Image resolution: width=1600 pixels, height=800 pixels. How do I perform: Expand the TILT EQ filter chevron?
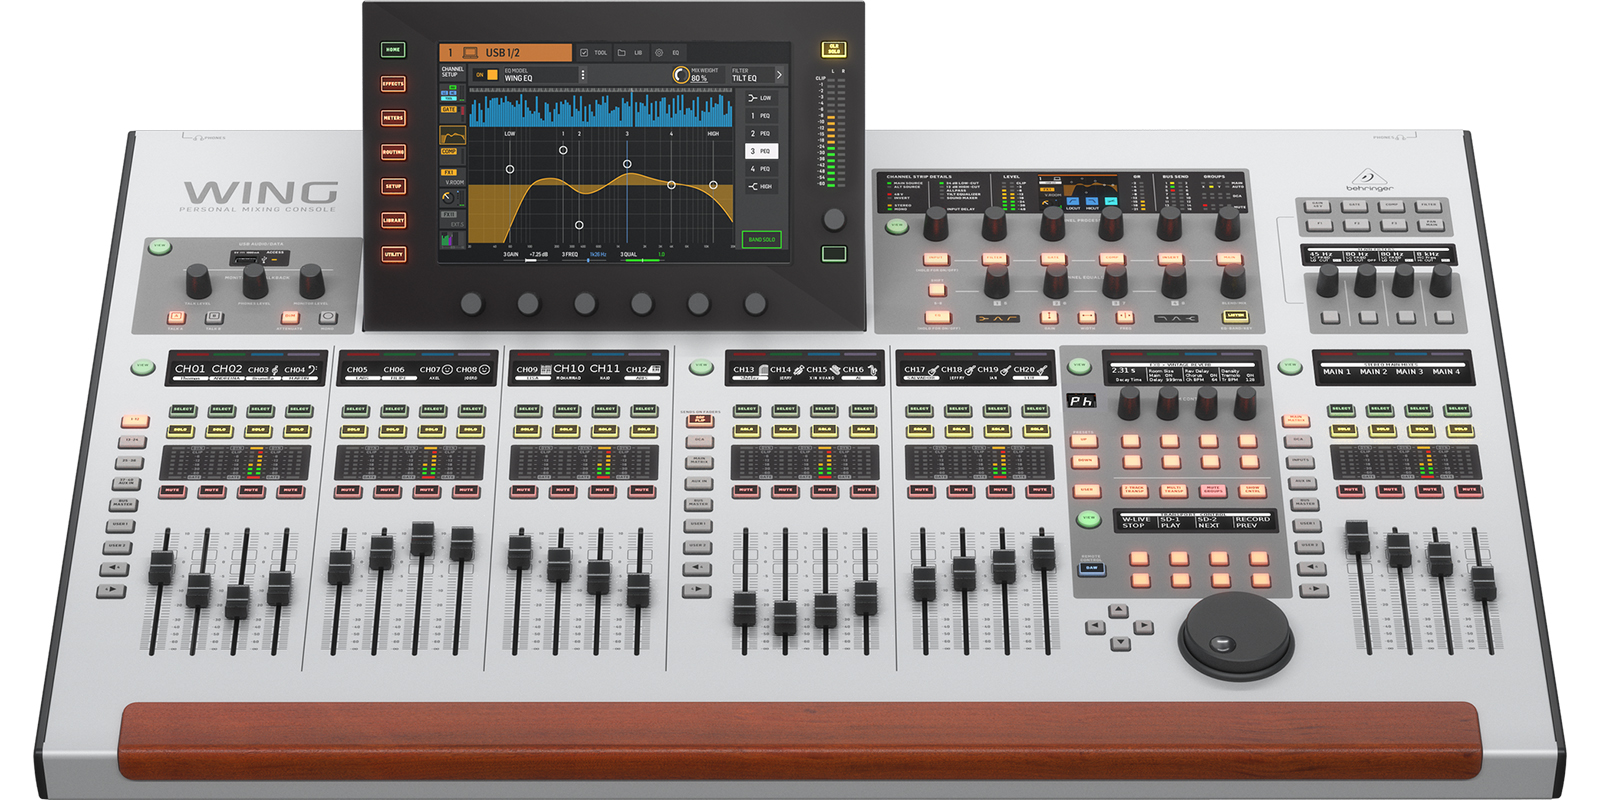(779, 75)
